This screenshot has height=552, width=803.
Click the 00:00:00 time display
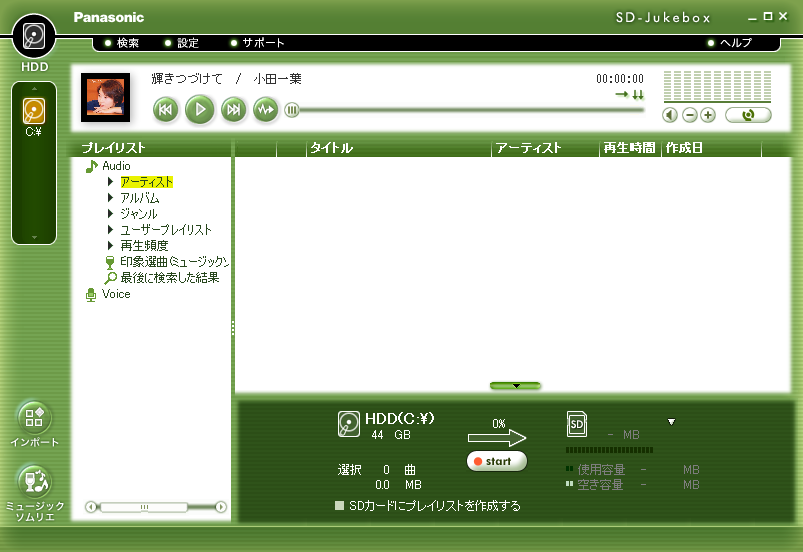coord(620,79)
